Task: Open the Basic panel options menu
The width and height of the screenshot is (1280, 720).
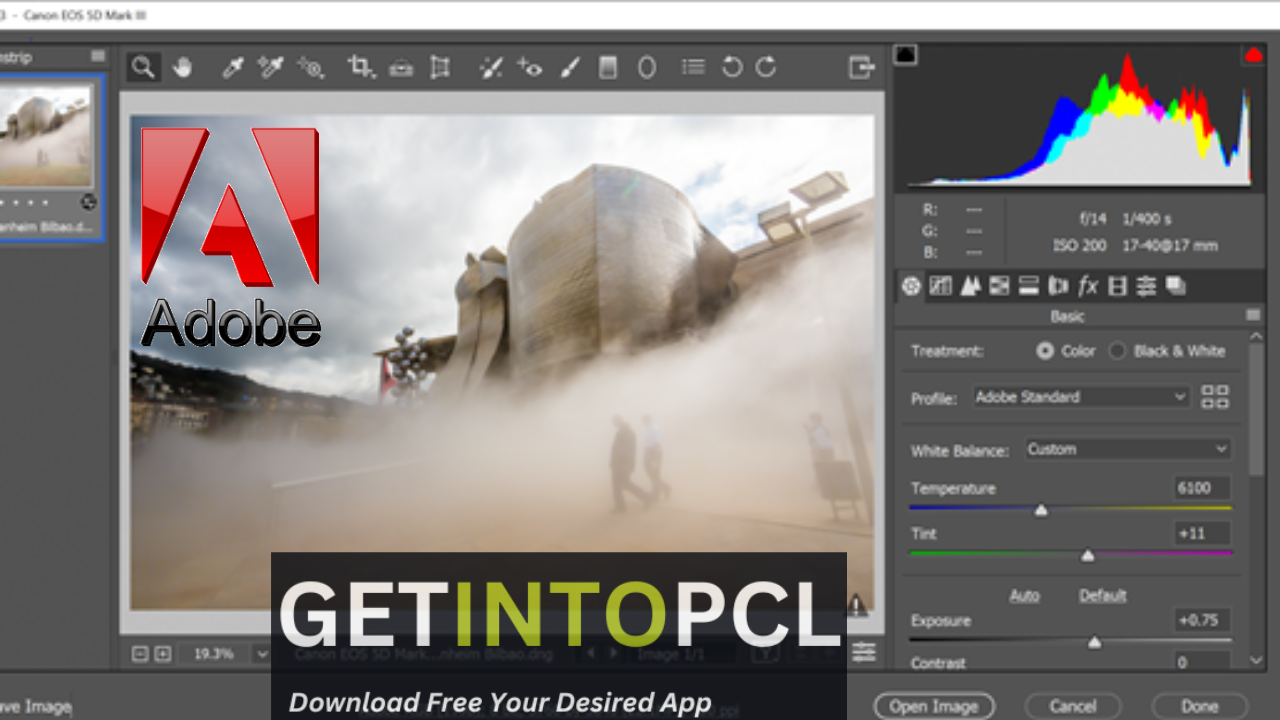Action: click(1253, 316)
